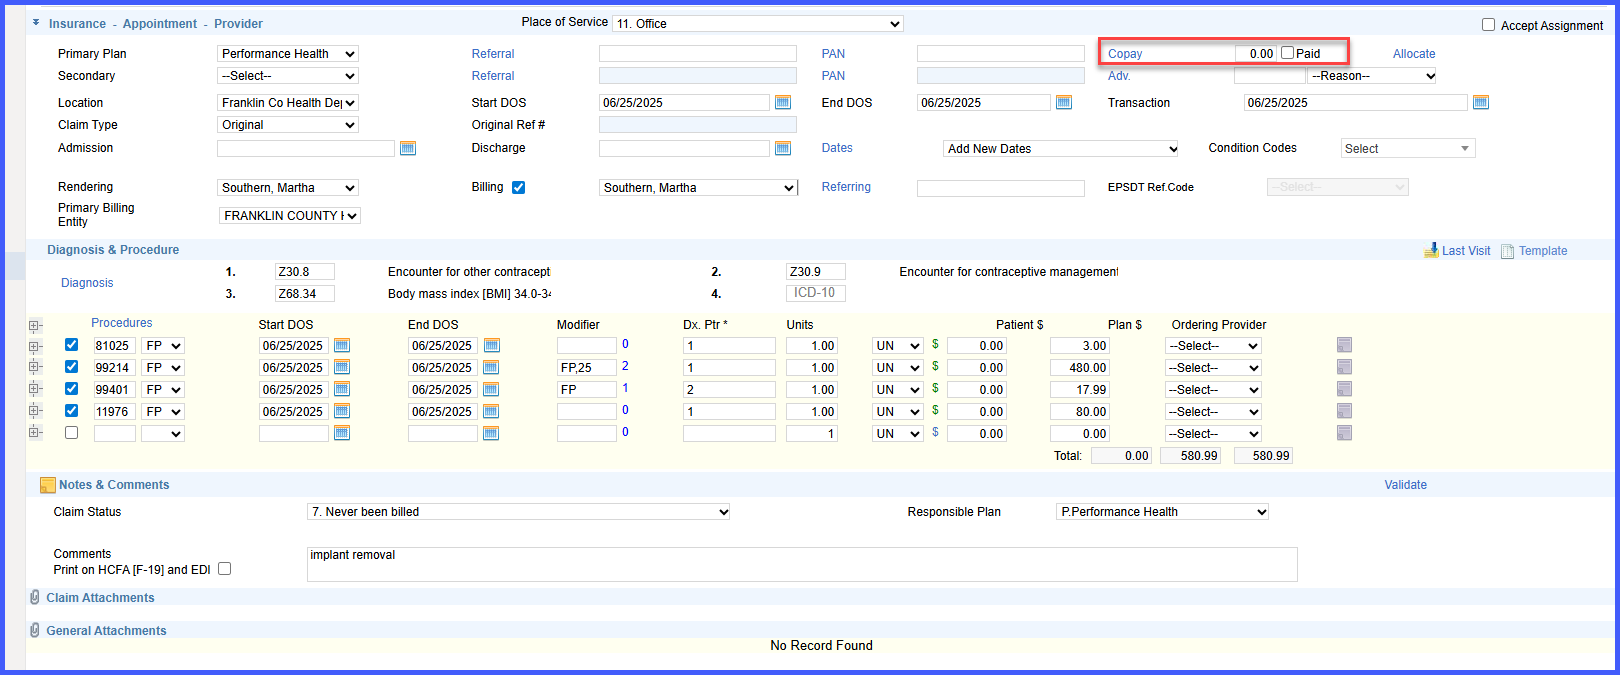Screen dimensions: 1620x675
Task: Open the Transaction date calendar picker
Action: tap(1481, 103)
